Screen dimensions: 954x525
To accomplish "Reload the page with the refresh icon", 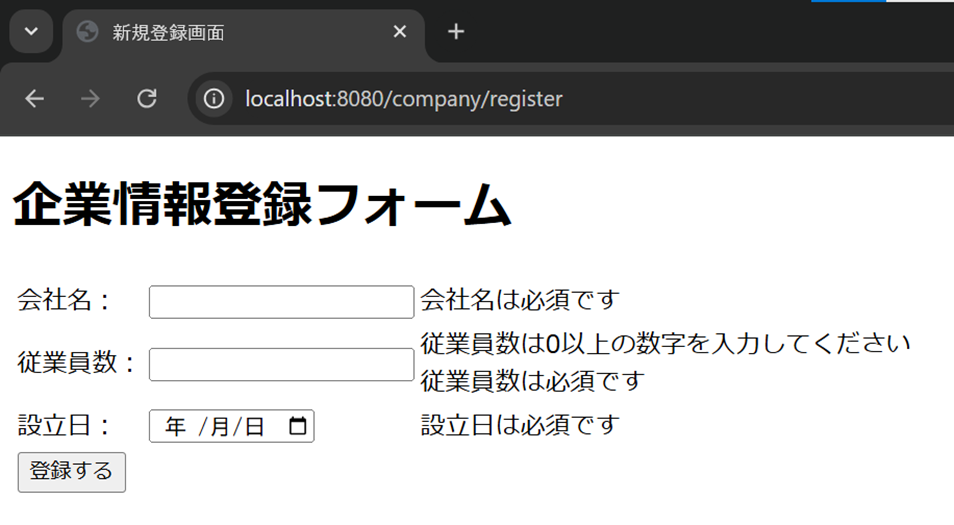I will coord(147,99).
